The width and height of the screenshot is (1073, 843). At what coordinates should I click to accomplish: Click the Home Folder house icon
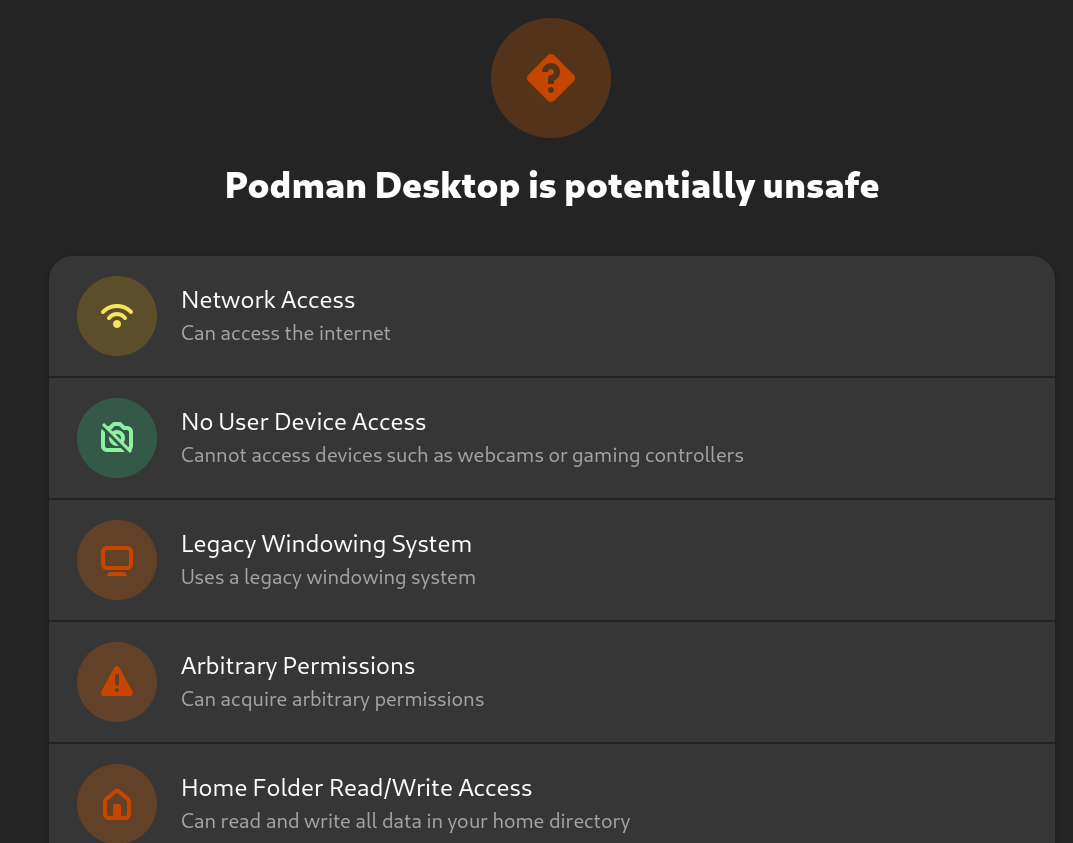coord(117,803)
